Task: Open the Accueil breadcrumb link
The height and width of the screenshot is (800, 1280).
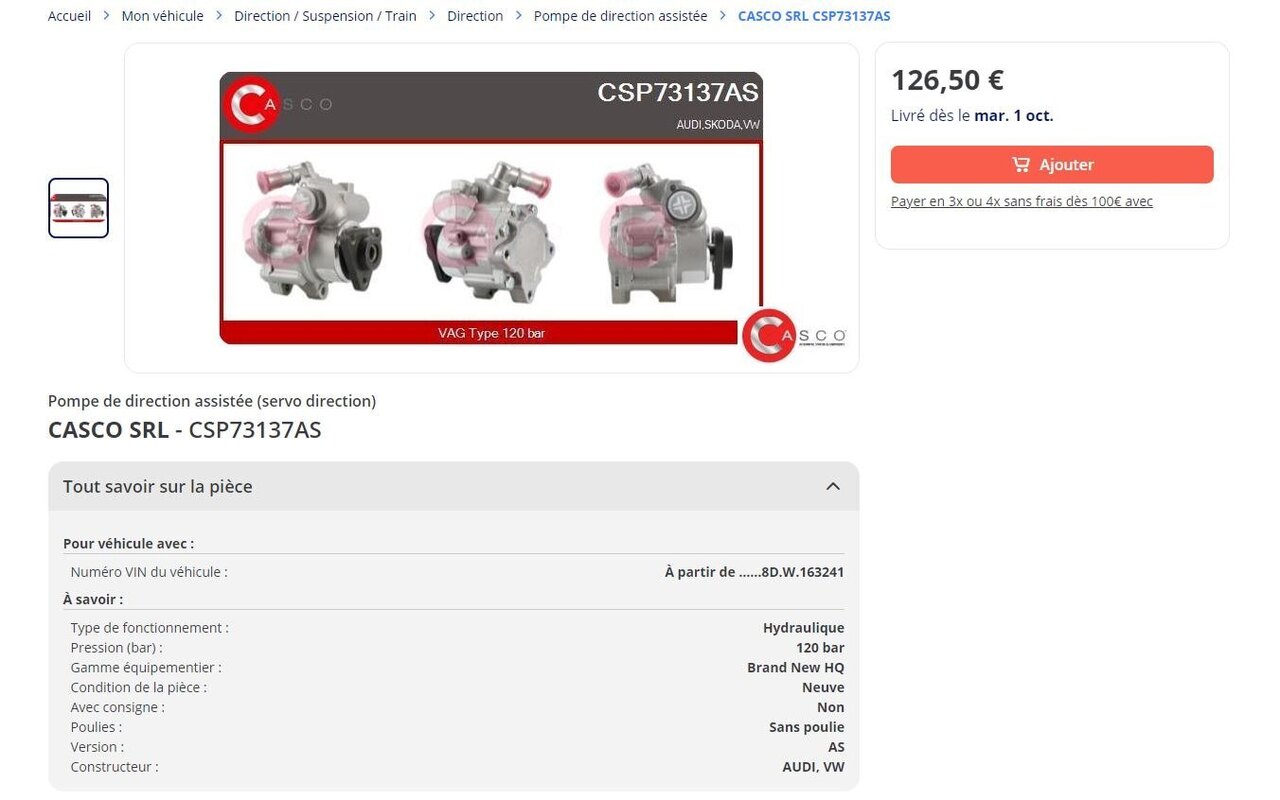Action: [69, 16]
